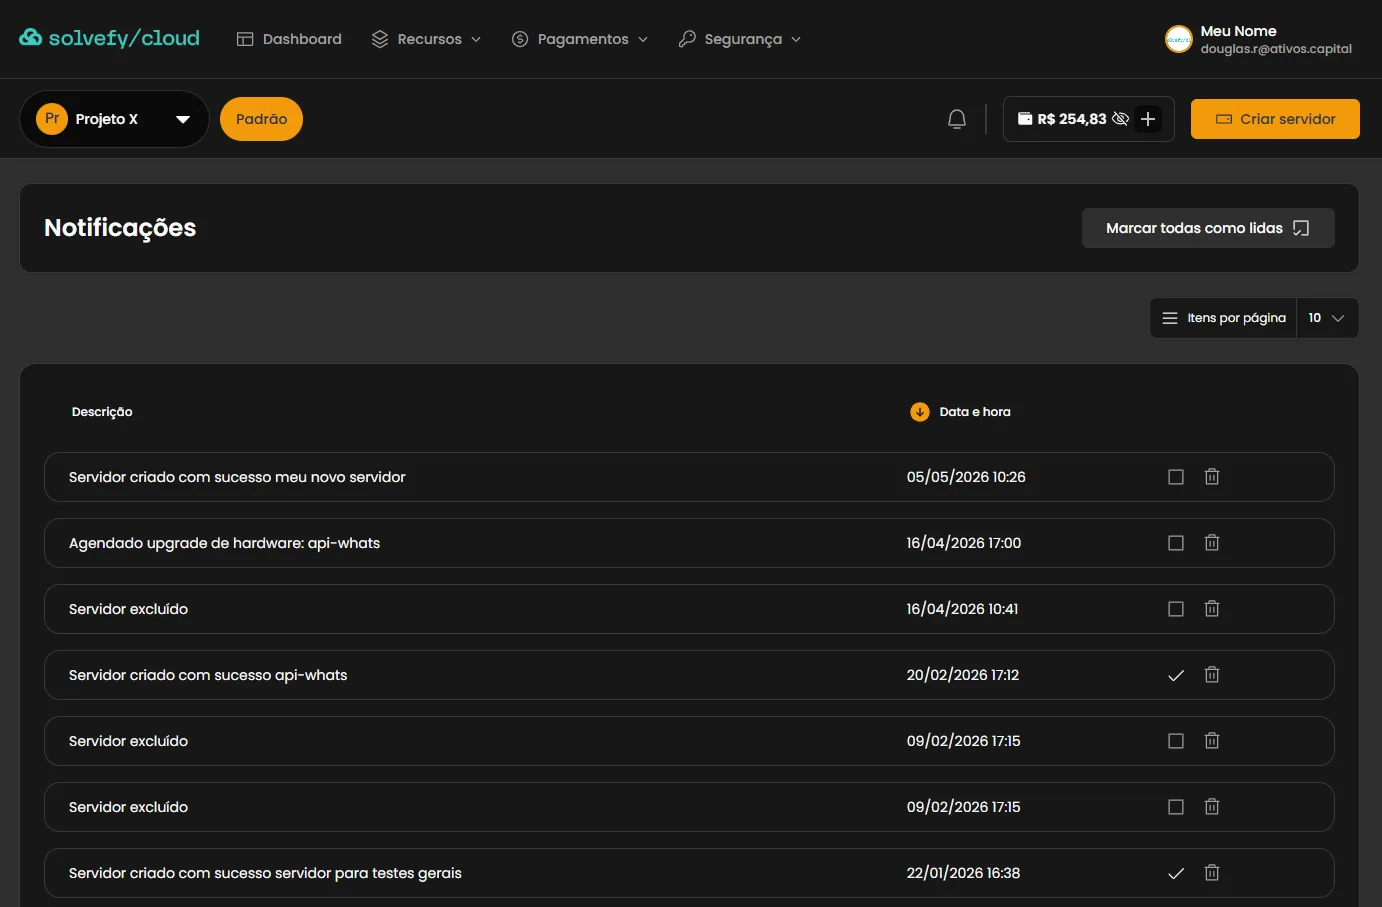This screenshot has width=1382, height=907.
Task: Click the Itens por página list icon
Action: pos(1170,318)
